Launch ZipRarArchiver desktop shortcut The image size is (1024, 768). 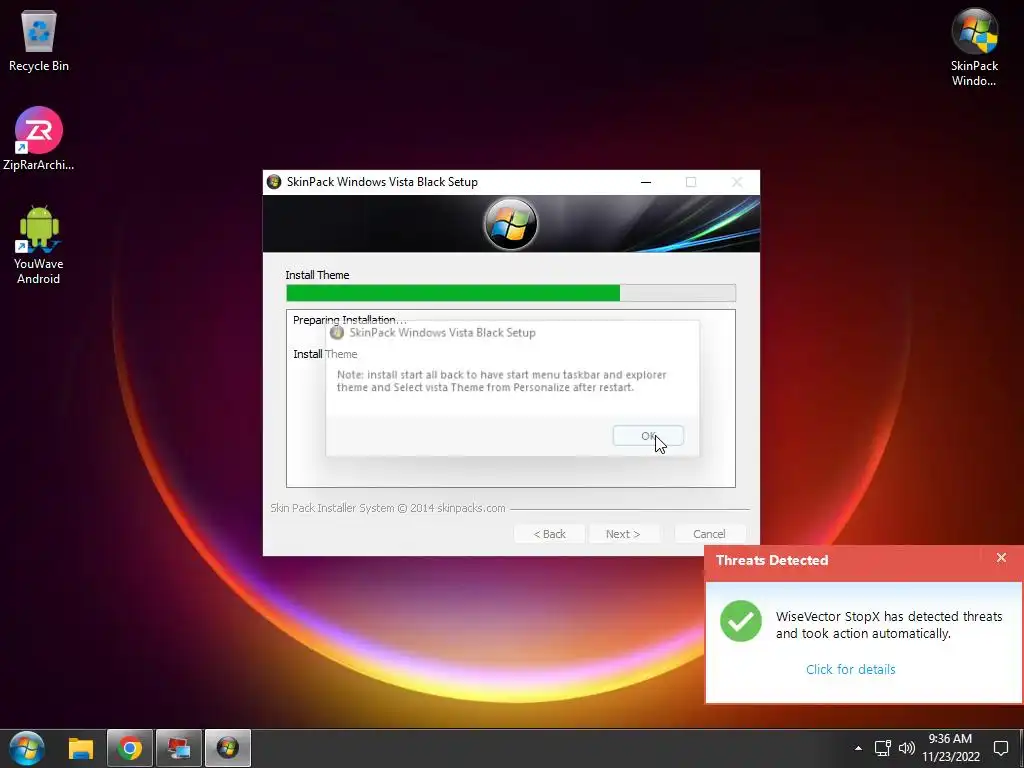click(x=39, y=138)
